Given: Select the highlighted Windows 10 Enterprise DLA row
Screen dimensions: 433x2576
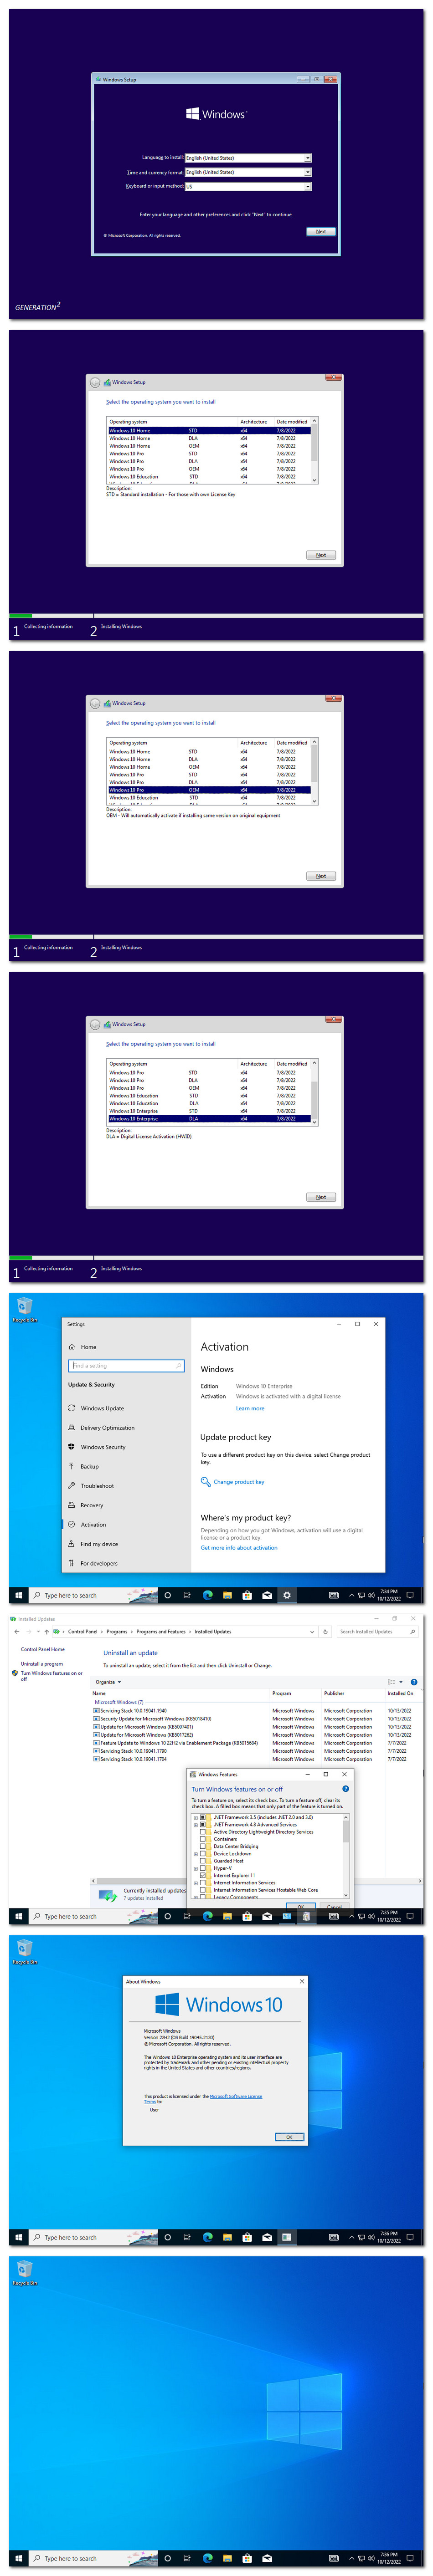Looking at the screenshot, I should (210, 1119).
